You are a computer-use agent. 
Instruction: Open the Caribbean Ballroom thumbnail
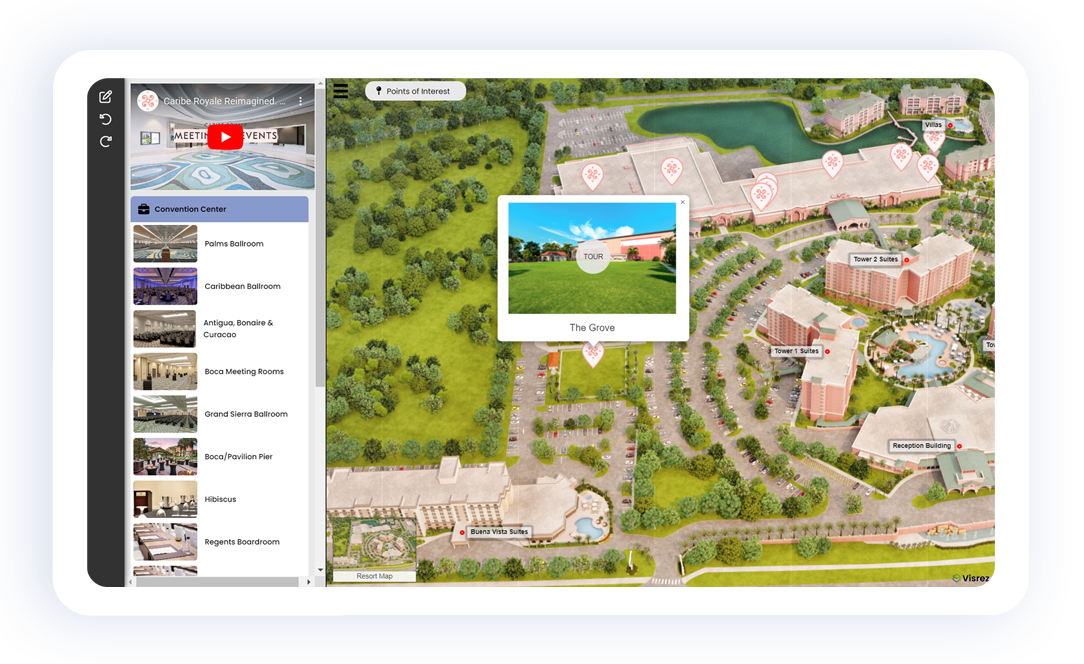coord(165,286)
